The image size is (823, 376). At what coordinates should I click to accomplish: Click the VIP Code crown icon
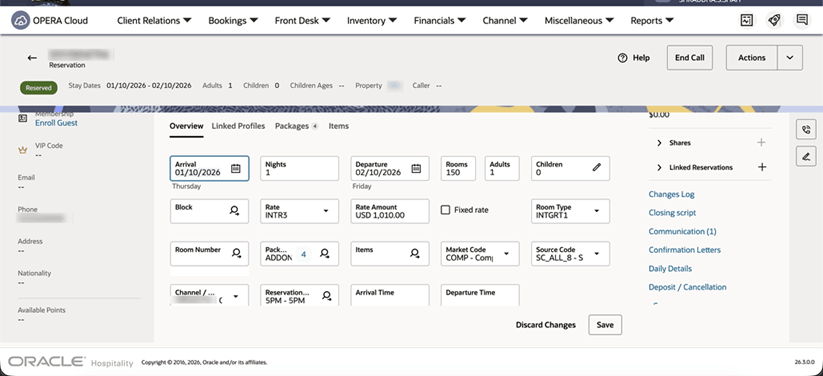(23, 150)
